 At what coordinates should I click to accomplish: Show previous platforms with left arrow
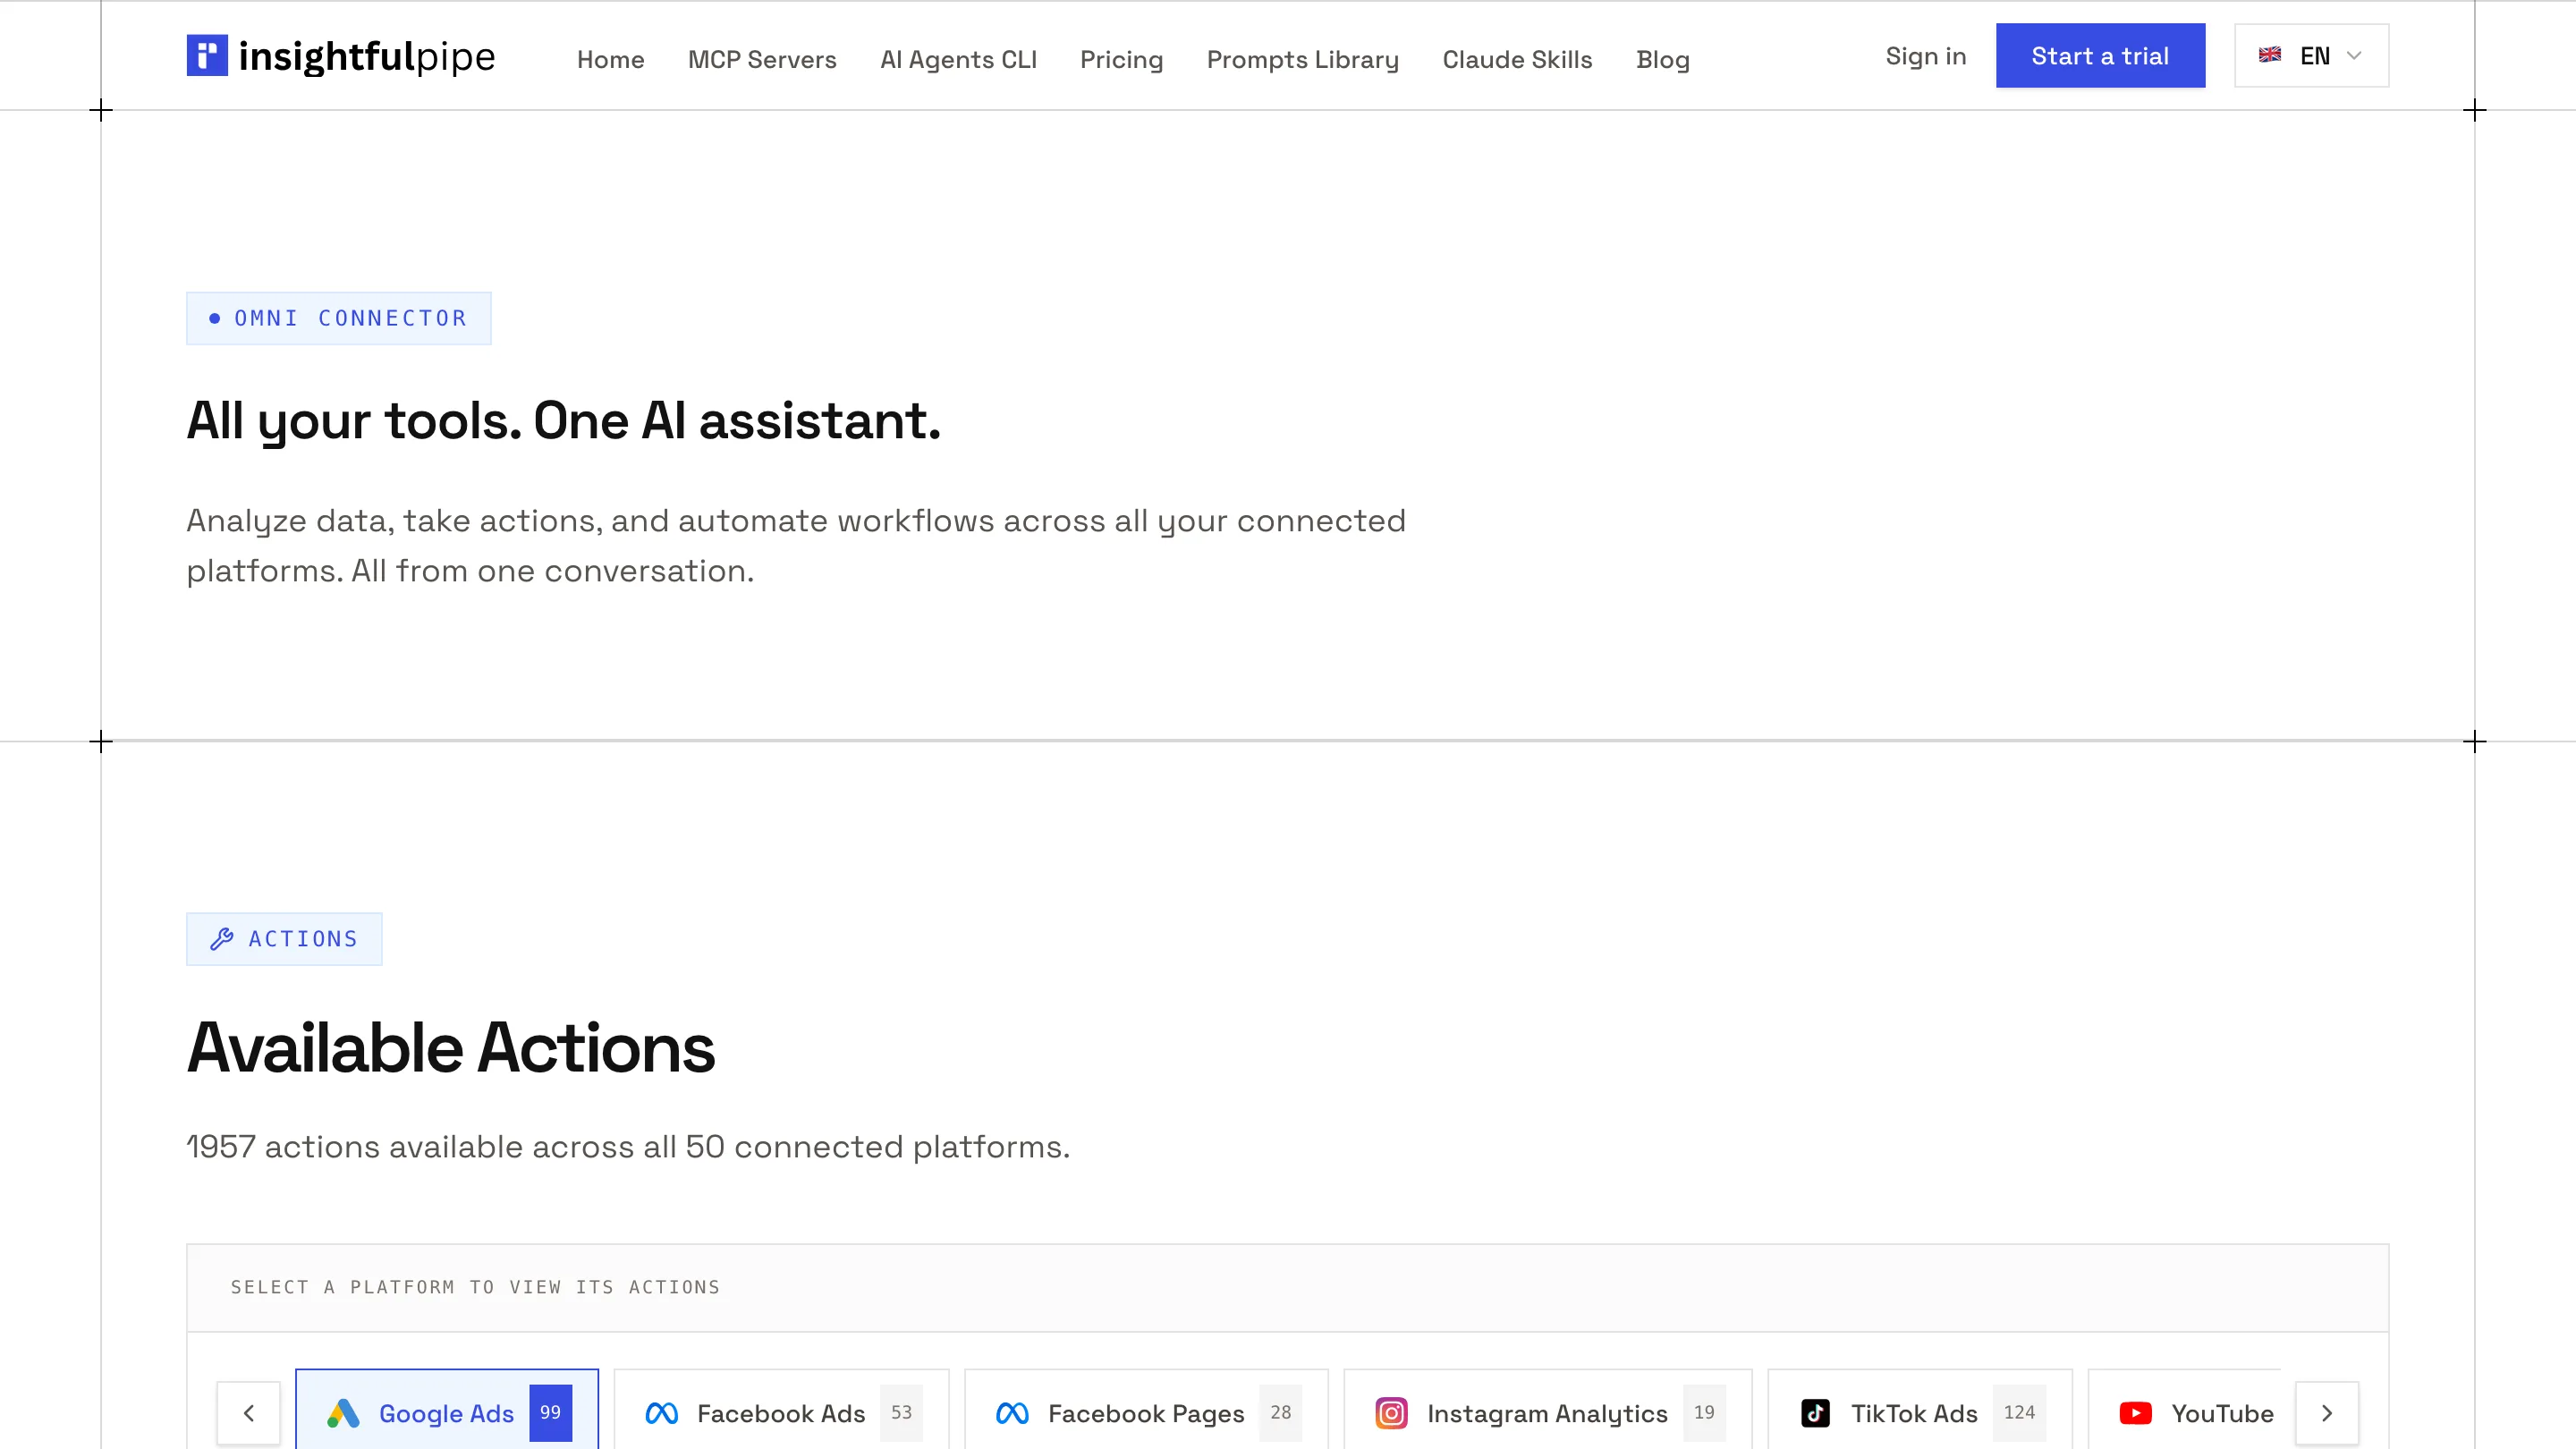249,1413
